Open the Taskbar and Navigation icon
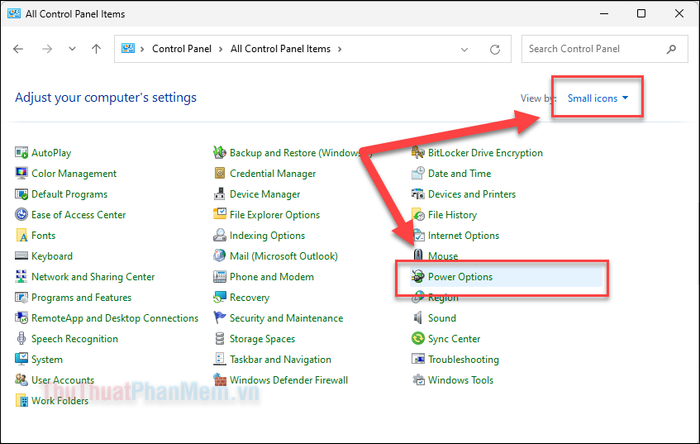Image resolution: width=700 pixels, height=444 pixels. pos(219,359)
